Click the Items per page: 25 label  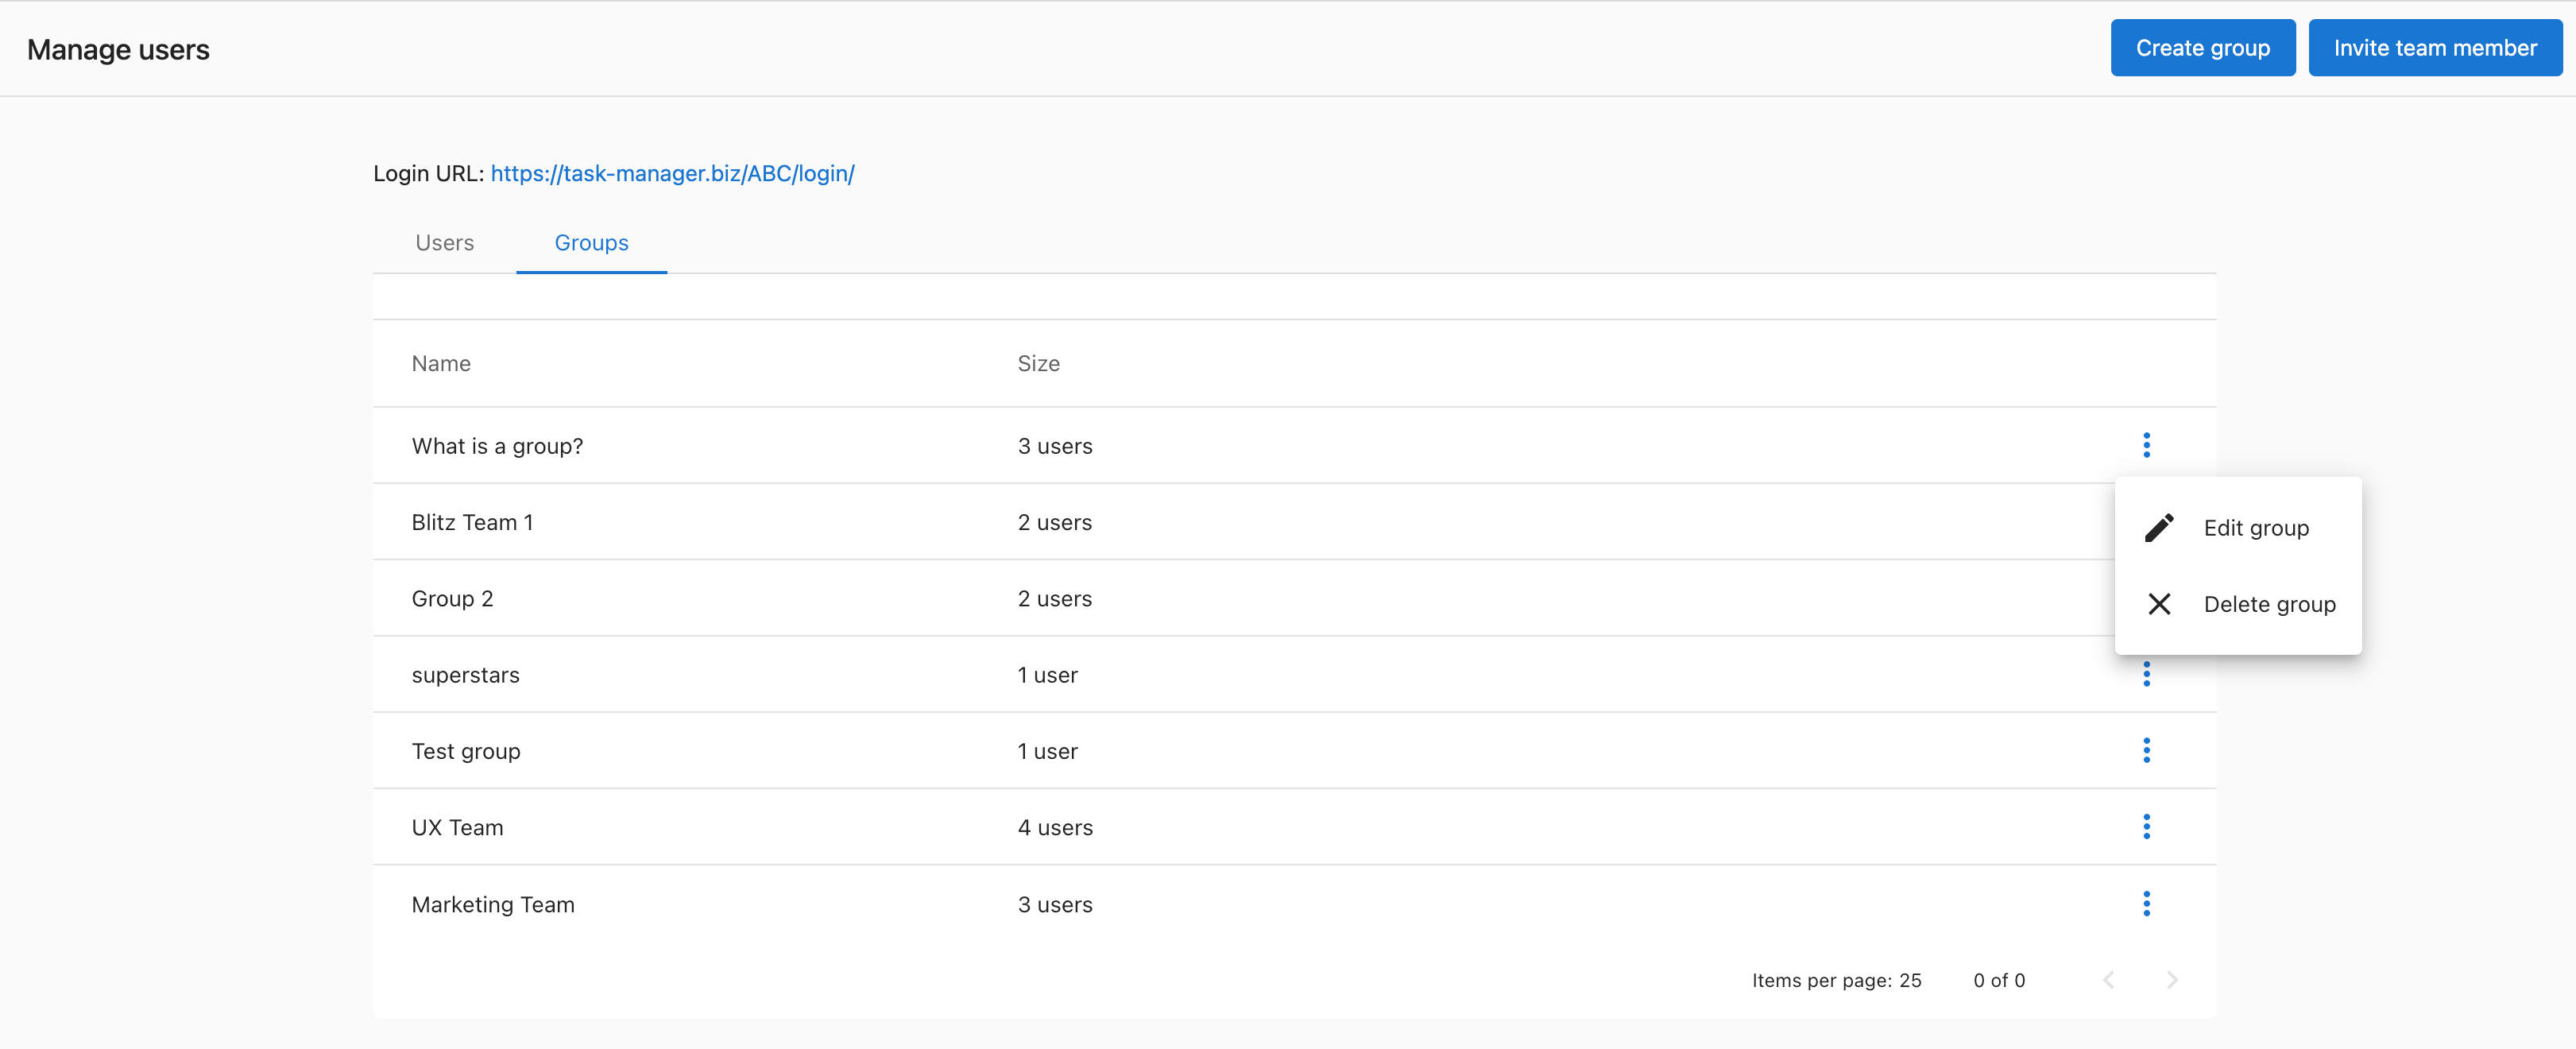coord(1836,981)
